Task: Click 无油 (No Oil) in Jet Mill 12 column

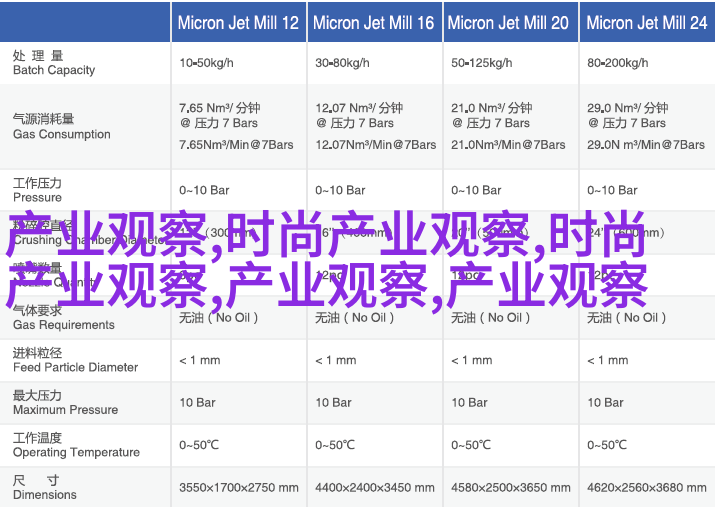Action: click(x=218, y=317)
